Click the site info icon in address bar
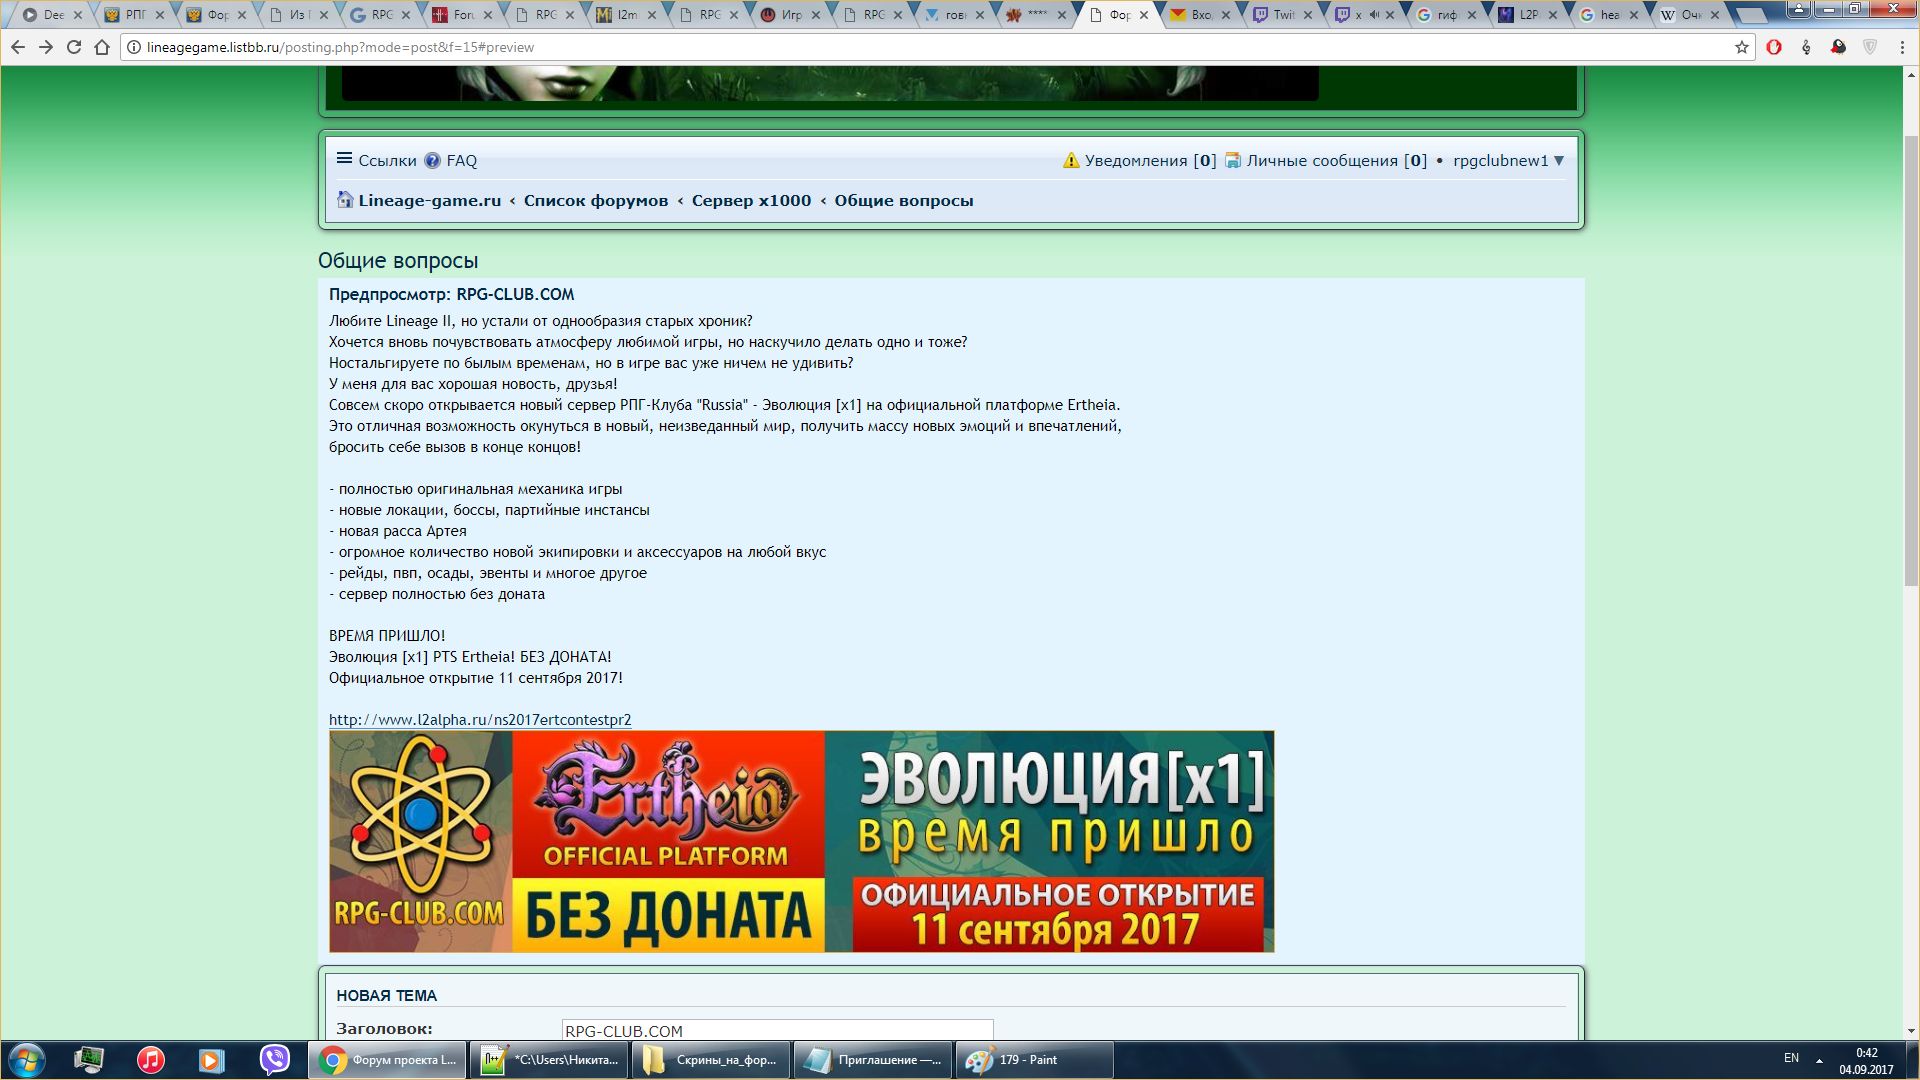Image resolution: width=1920 pixels, height=1080 pixels. tap(134, 47)
